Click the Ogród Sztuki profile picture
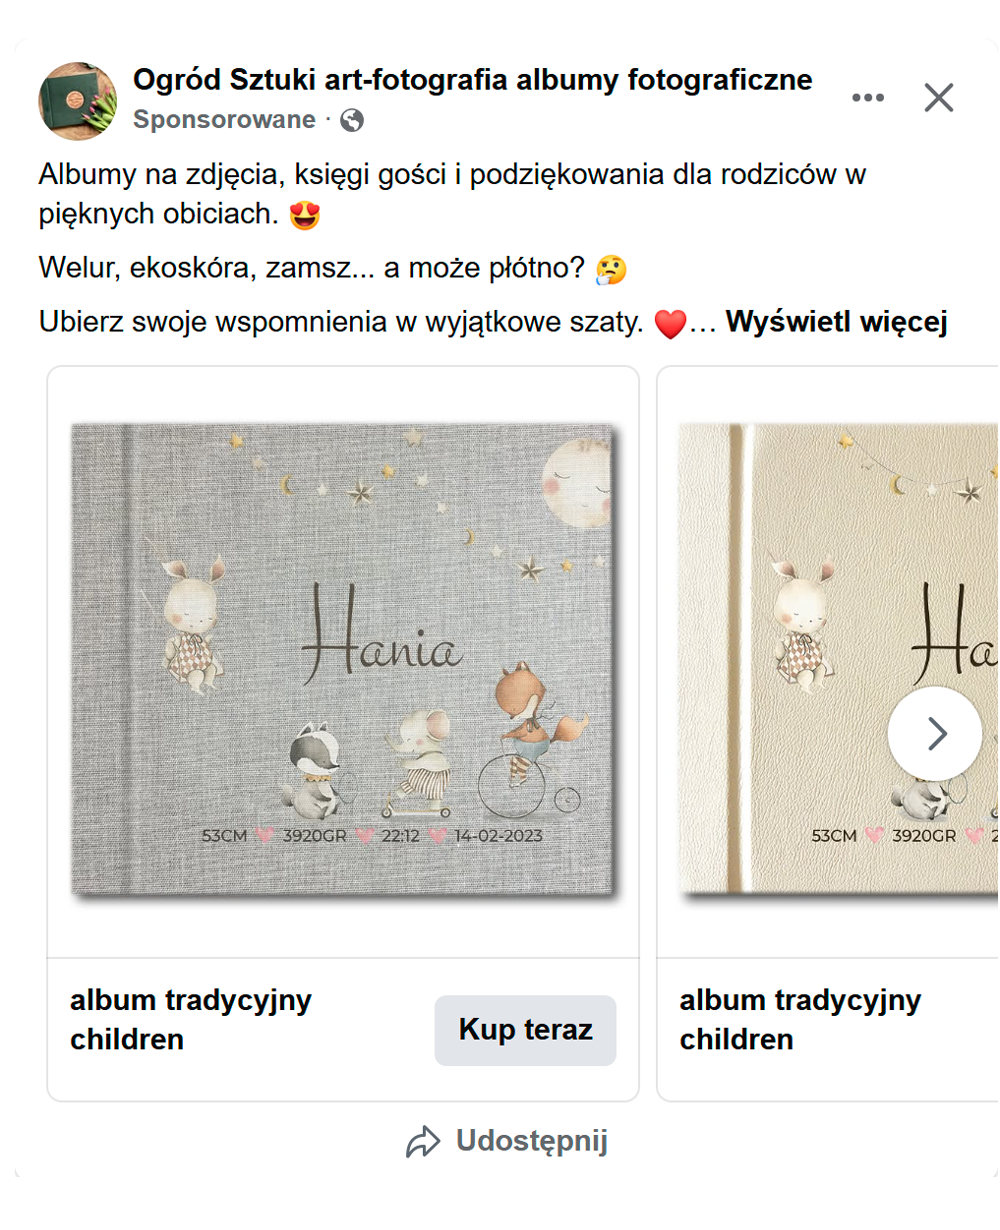This screenshot has width=1000, height=1230. click(x=77, y=100)
